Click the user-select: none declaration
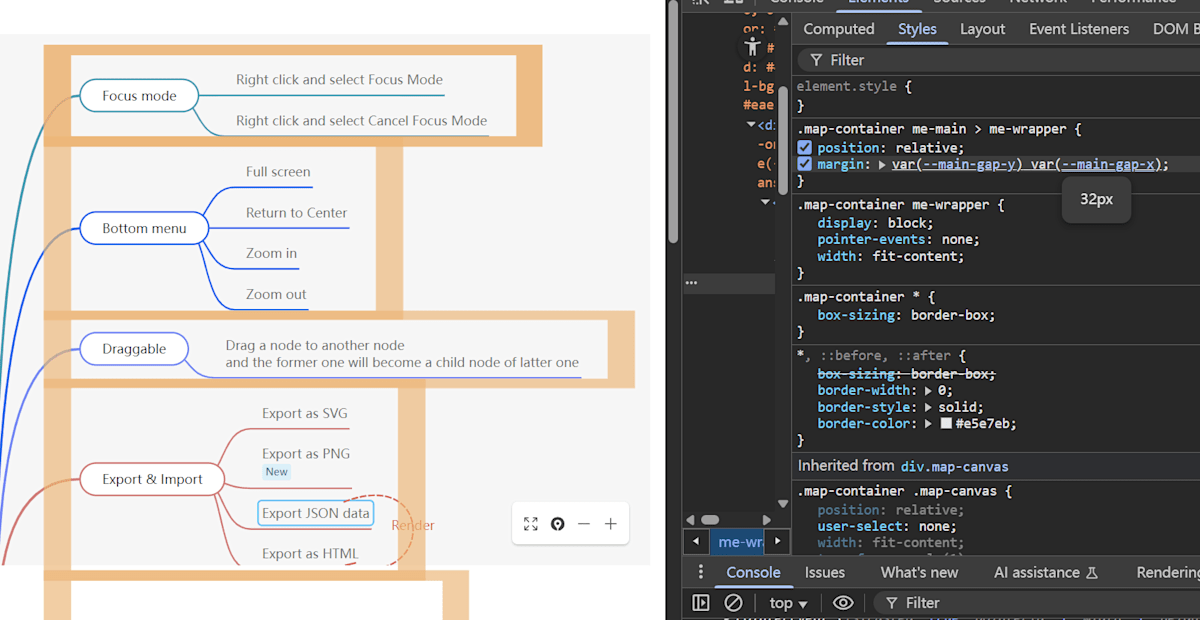The image size is (1200, 620). pos(886,526)
